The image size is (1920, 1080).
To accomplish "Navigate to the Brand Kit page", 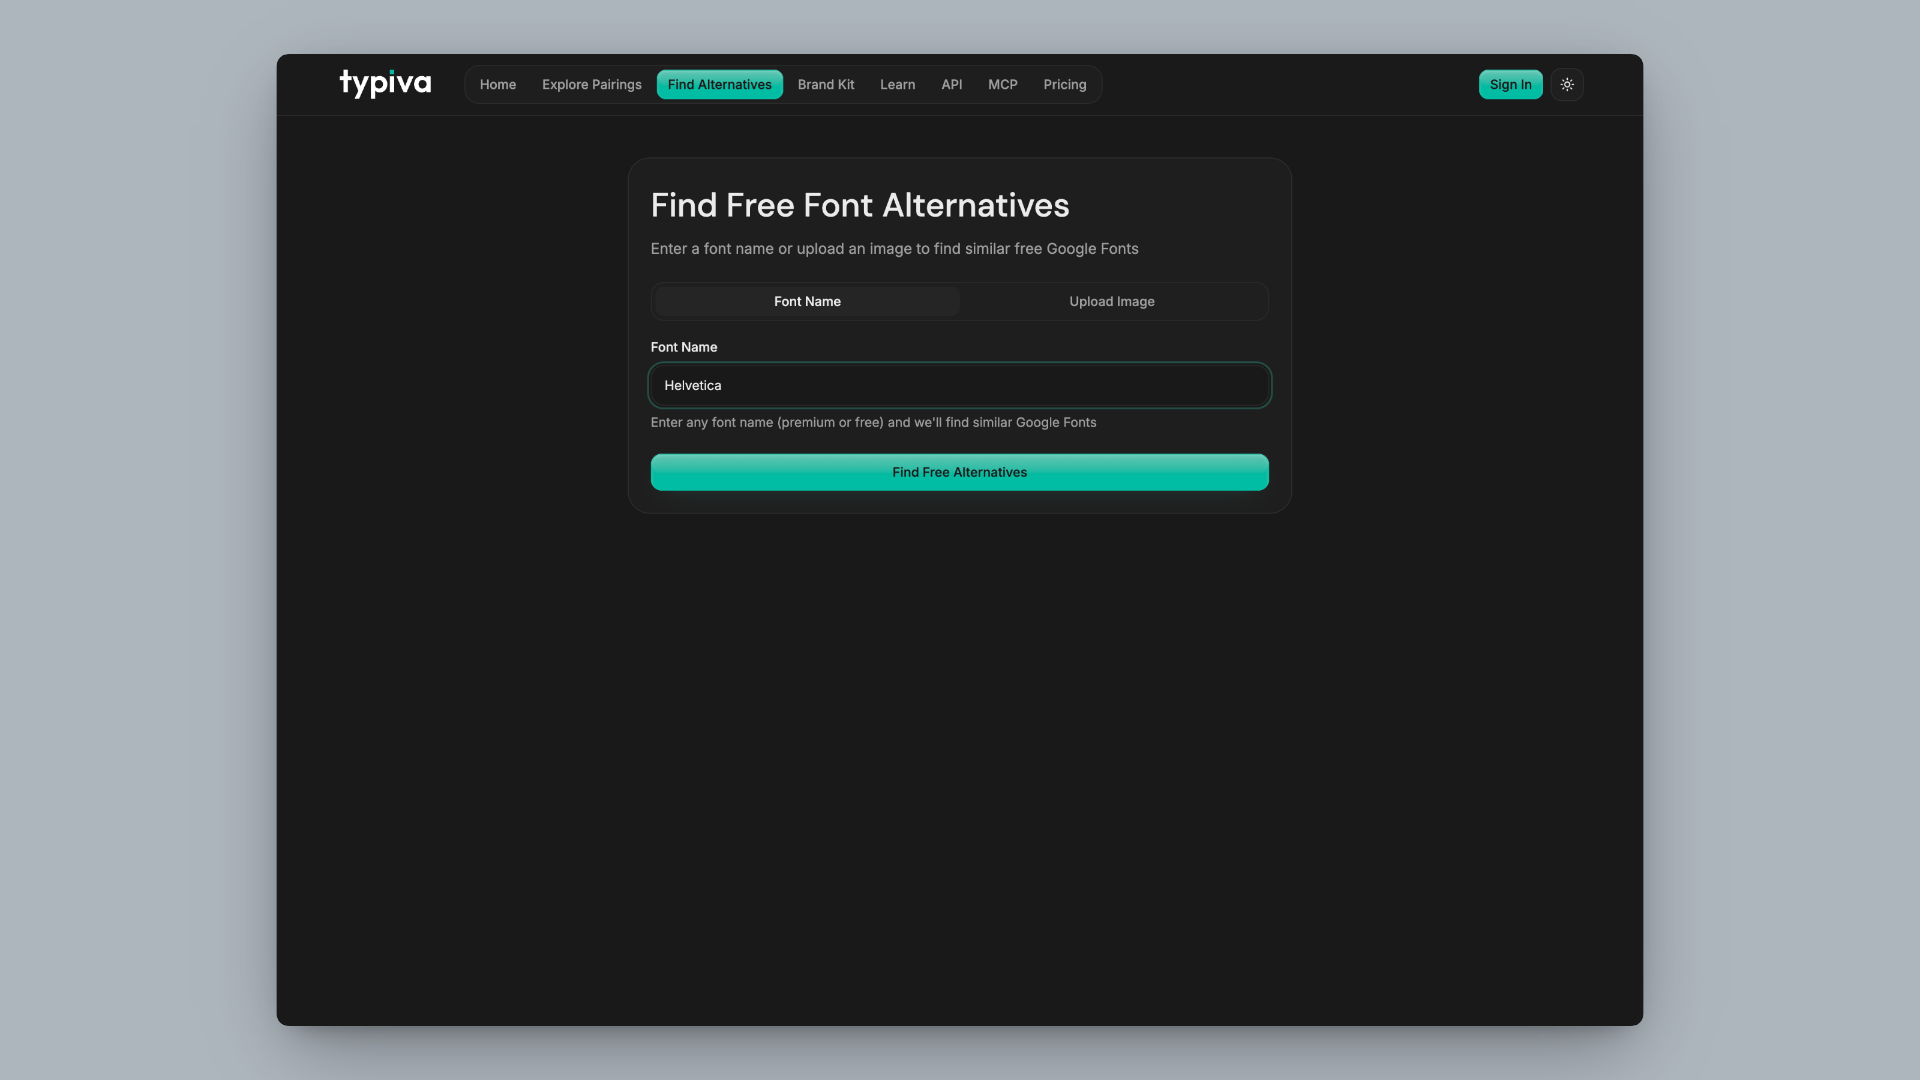I will [825, 84].
